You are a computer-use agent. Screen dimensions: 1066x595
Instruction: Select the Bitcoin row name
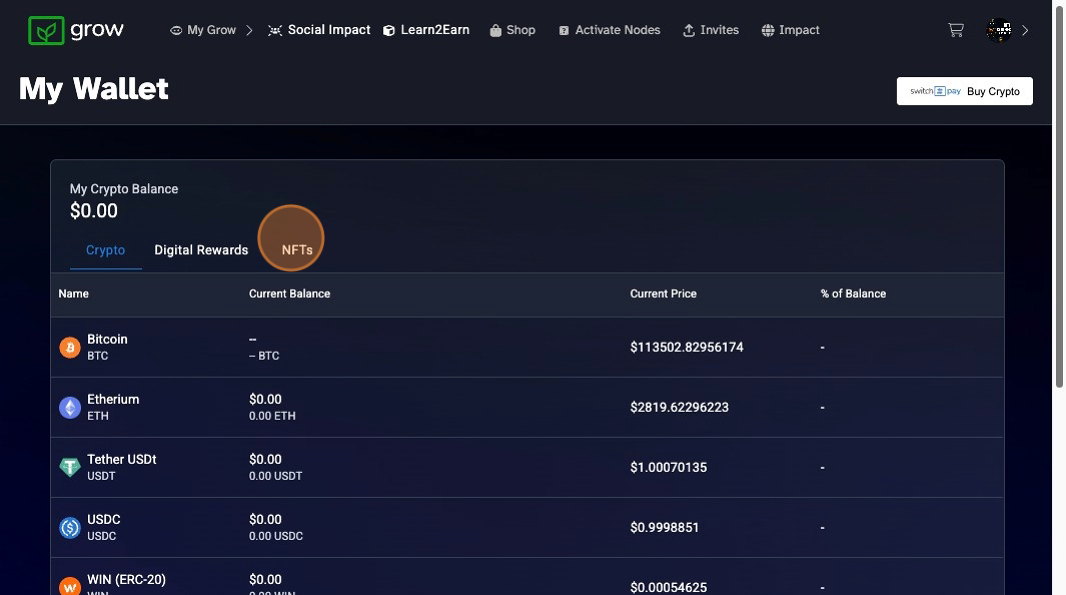pos(107,339)
